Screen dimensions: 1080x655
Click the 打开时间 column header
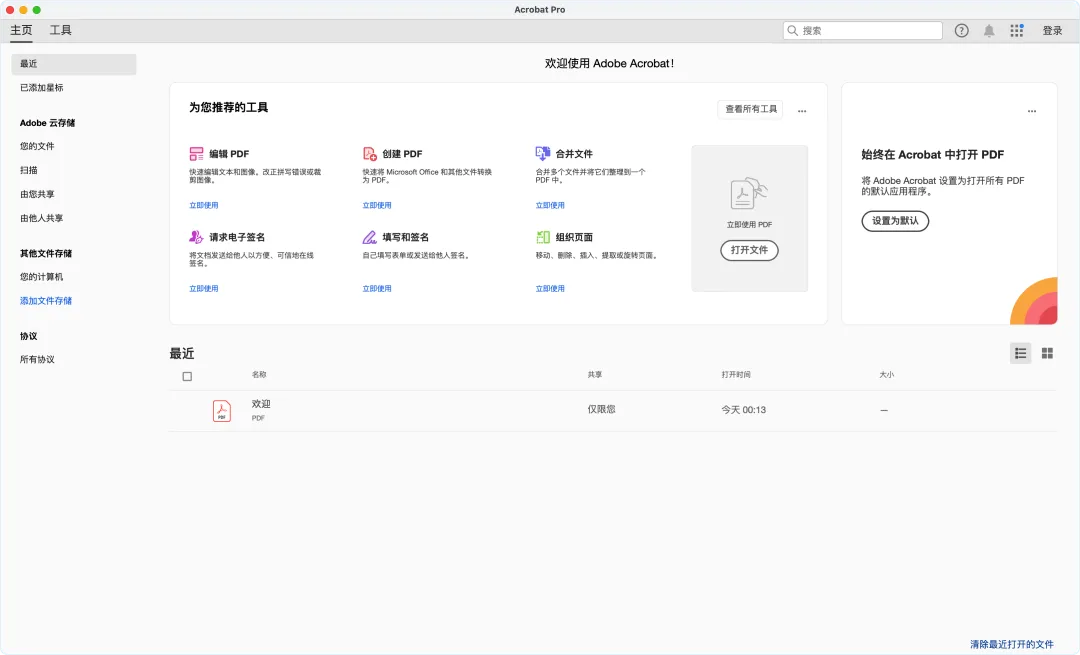[x=736, y=375]
